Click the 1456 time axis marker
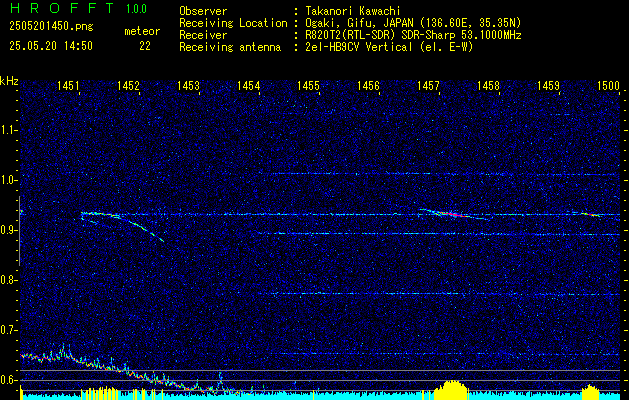This screenshot has width=629, height=400. coord(368,85)
